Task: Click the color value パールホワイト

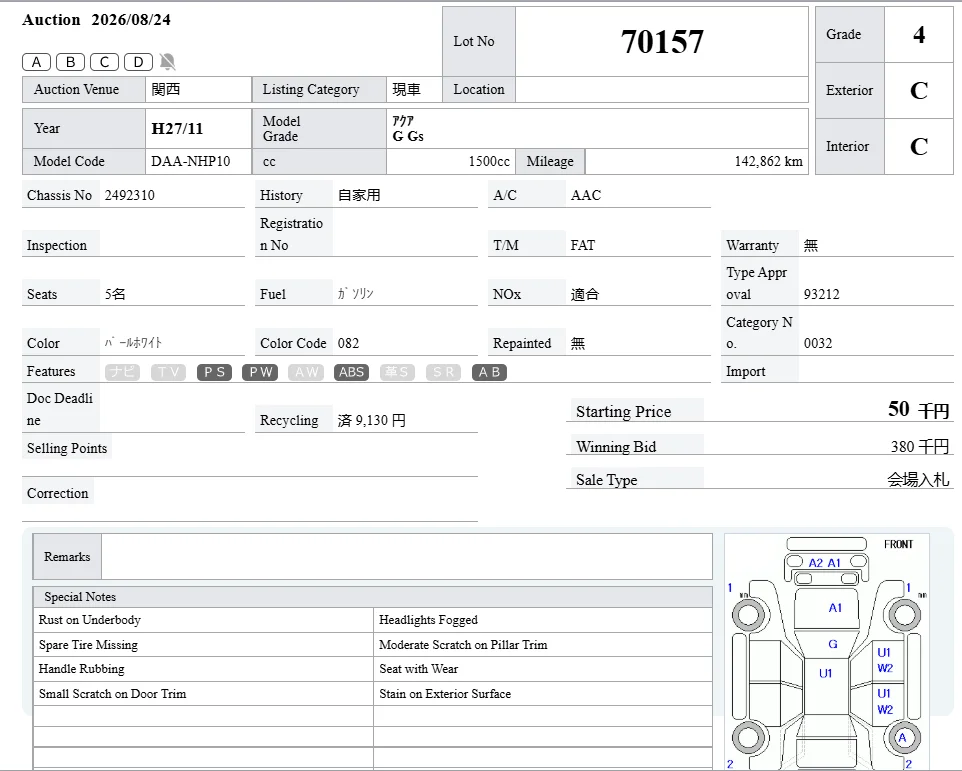Action: pyautogui.click(x=133, y=343)
